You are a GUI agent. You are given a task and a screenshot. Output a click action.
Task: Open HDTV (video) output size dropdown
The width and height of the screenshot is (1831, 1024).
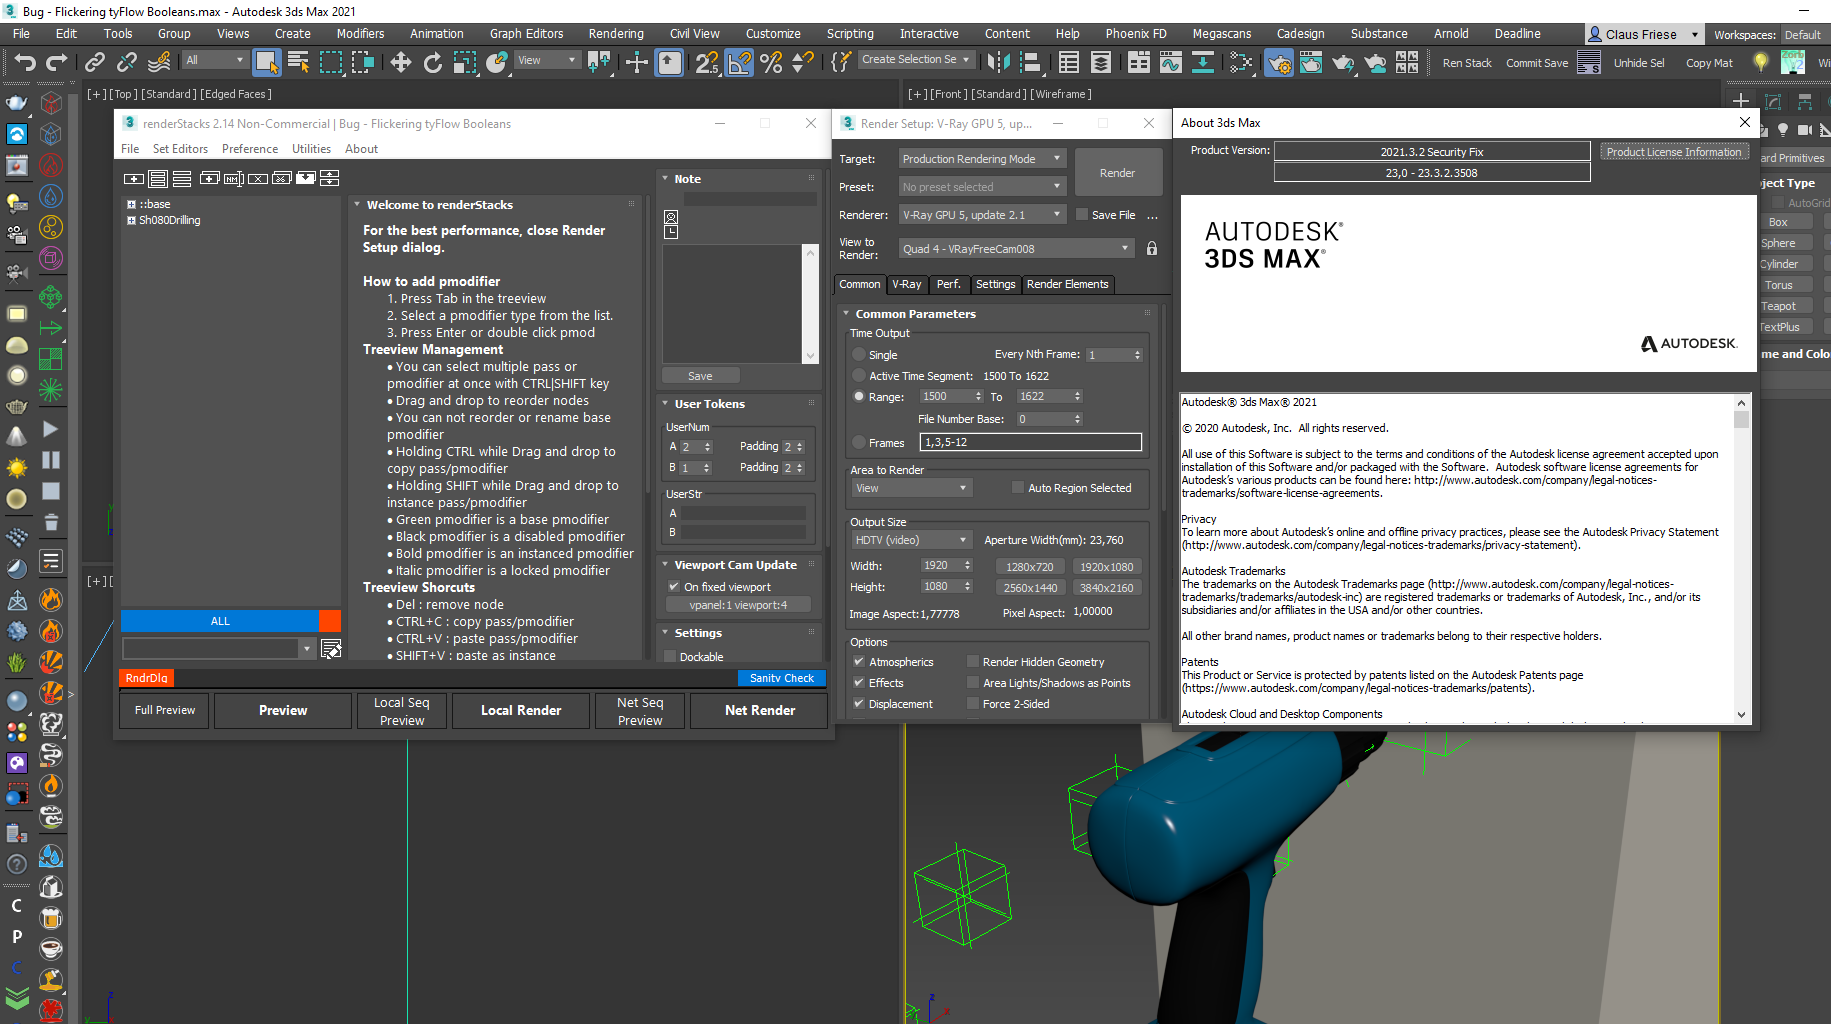tap(911, 539)
